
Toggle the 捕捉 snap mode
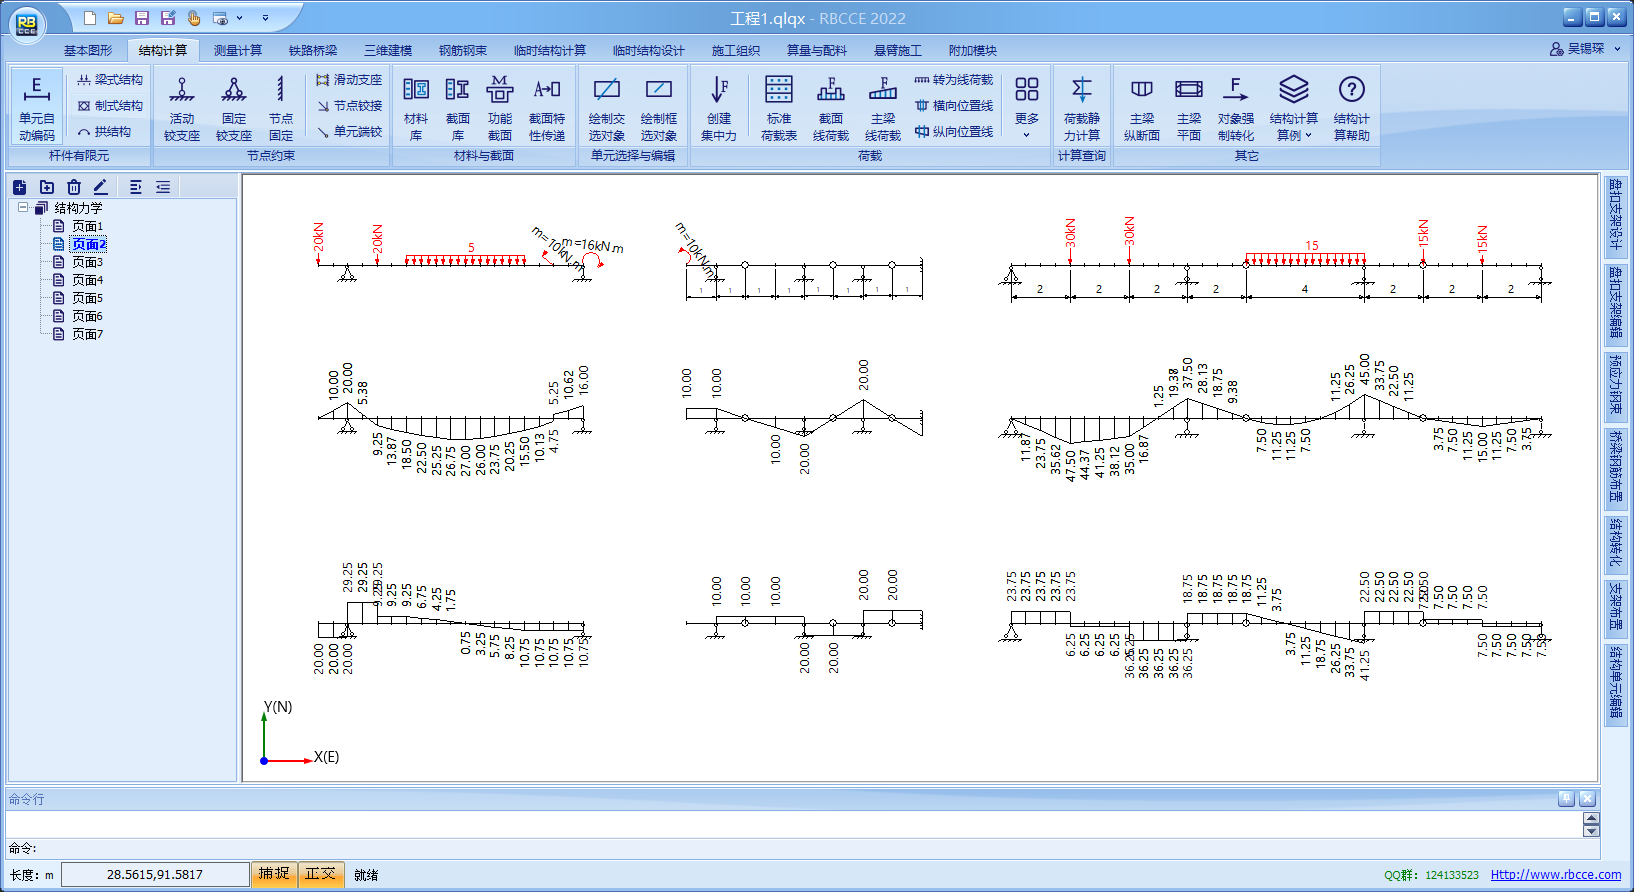274,874
